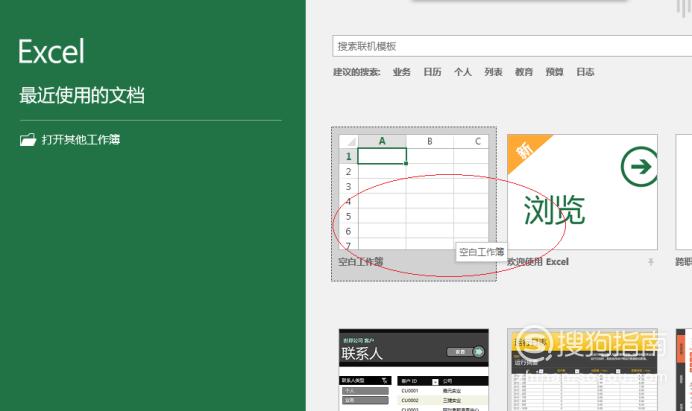Open the blank workbook thumbnail
This screenshot has width=692, height=411.
(414, 192)
